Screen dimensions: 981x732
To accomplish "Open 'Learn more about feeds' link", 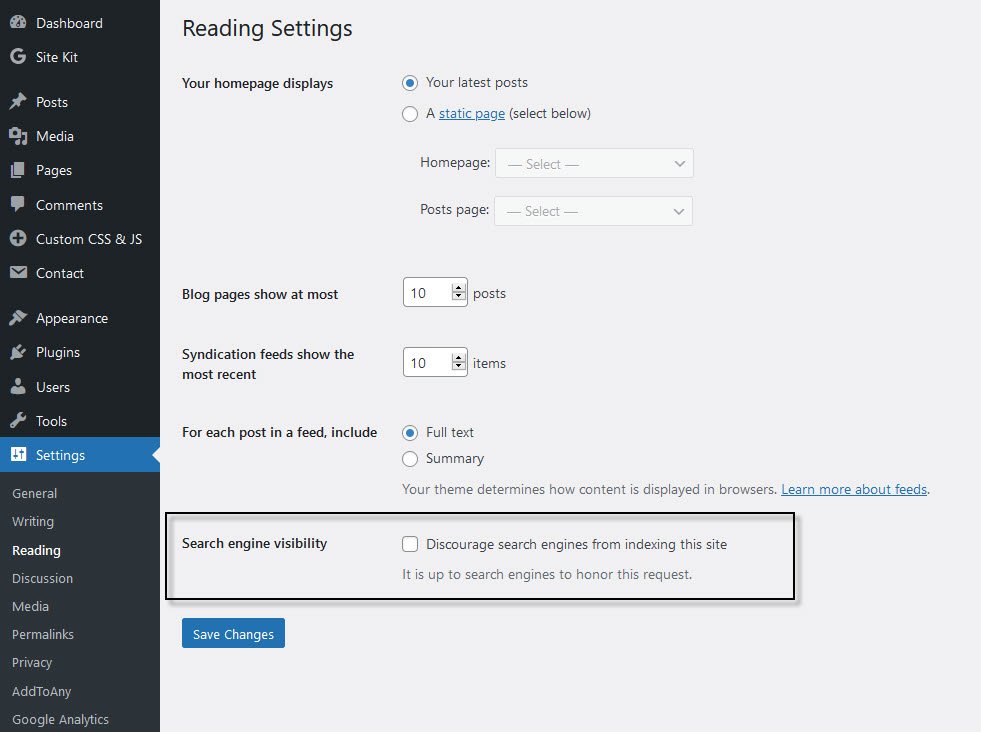I will pyautogui.click(x=854, y=489).
